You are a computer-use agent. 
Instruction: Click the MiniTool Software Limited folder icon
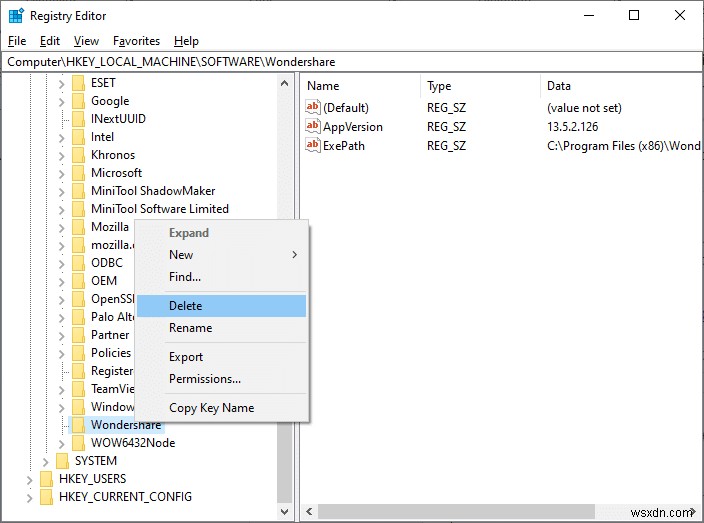[x=78, y=209]
